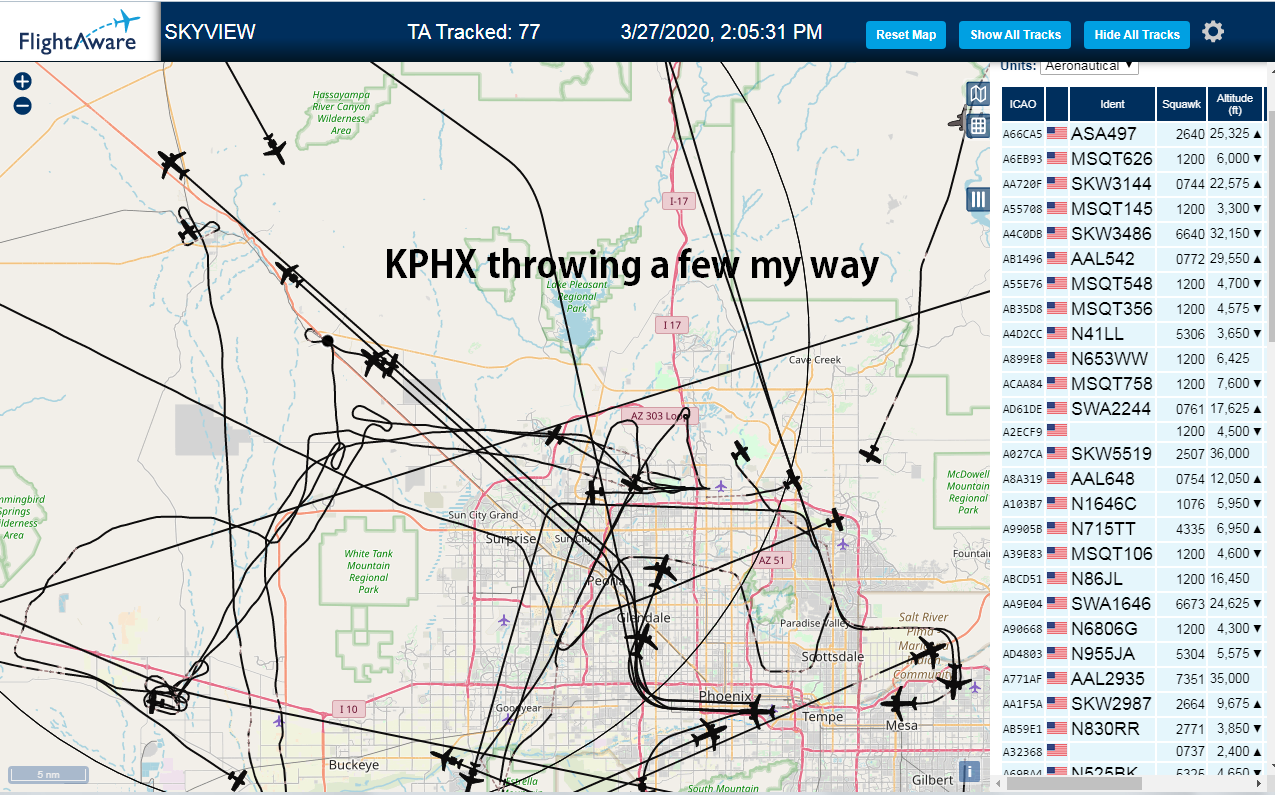Select the SKW2987 flight row

[x=1134, y=703]
